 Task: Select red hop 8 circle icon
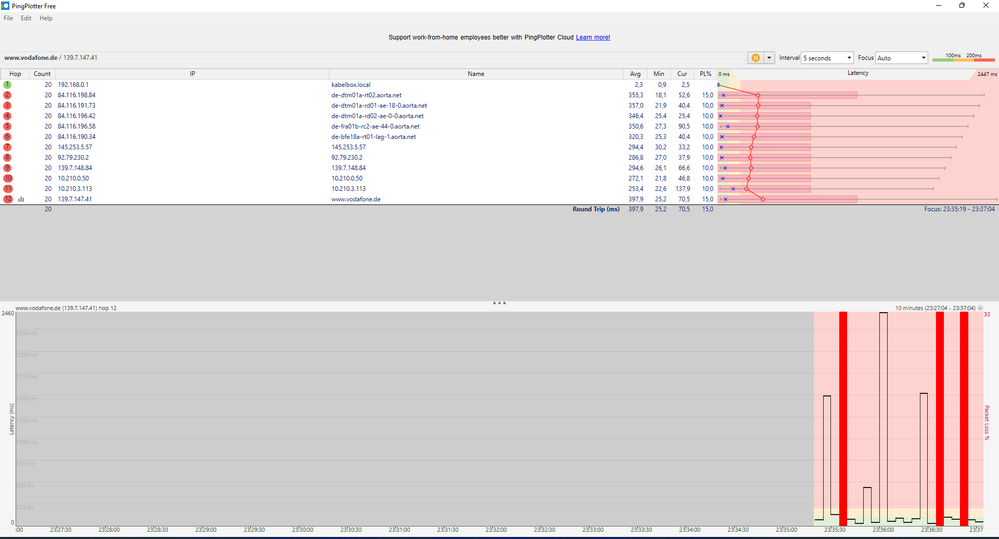(8, 157)
